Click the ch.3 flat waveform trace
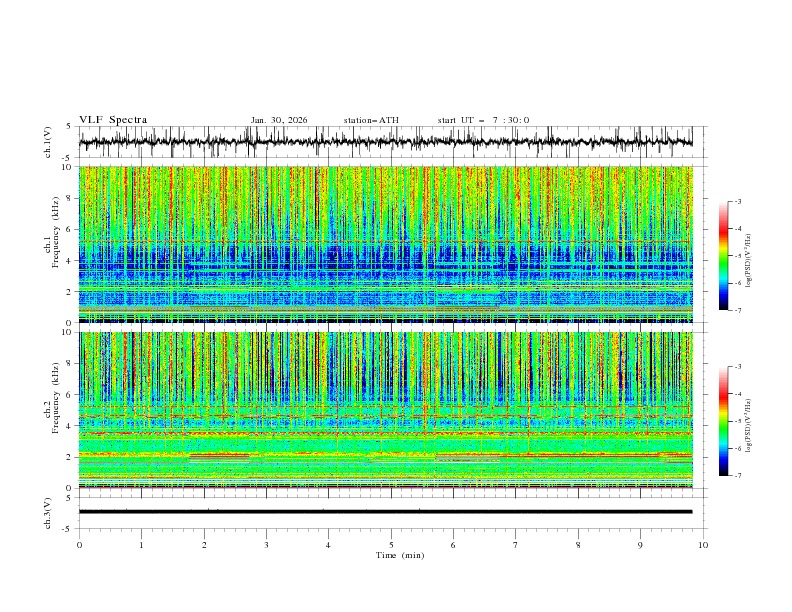Image resolution: width=792 pixels, height=612 pixels. click(386, 512)
